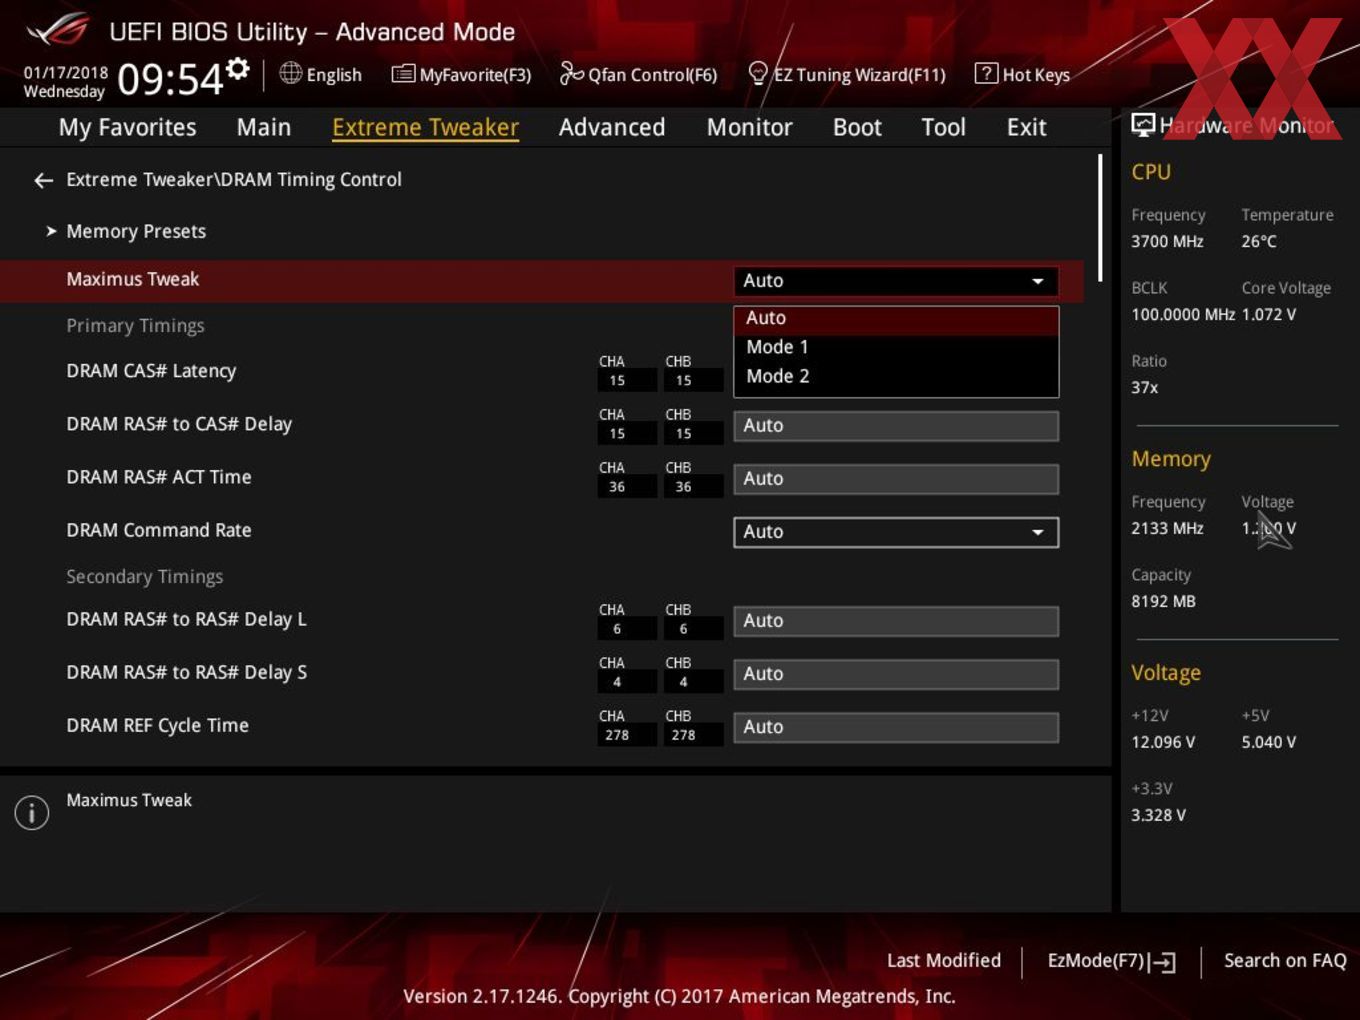The height and width of the screenshot is (1020, 1360).
Task: Click memory capacity 8192 MB value
Action: [x=1163, y=601]
